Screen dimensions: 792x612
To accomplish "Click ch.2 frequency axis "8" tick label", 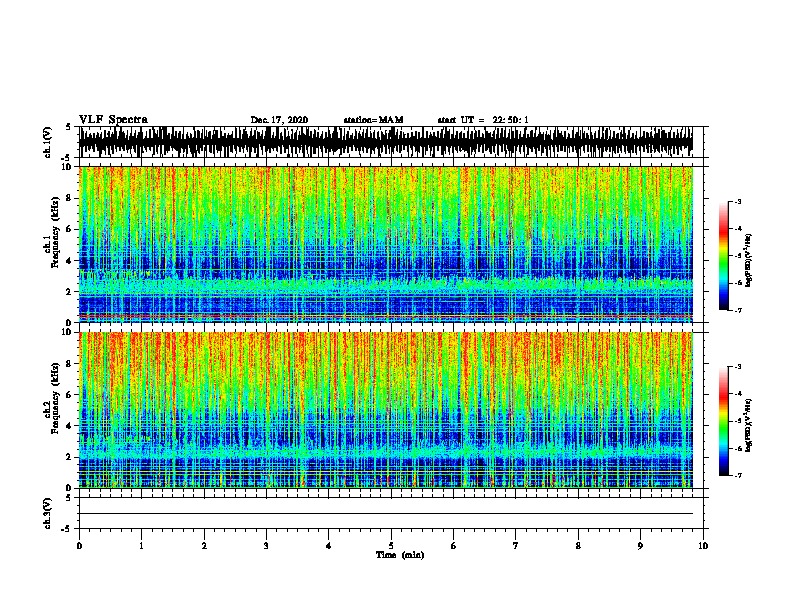I will pos(69,363).
